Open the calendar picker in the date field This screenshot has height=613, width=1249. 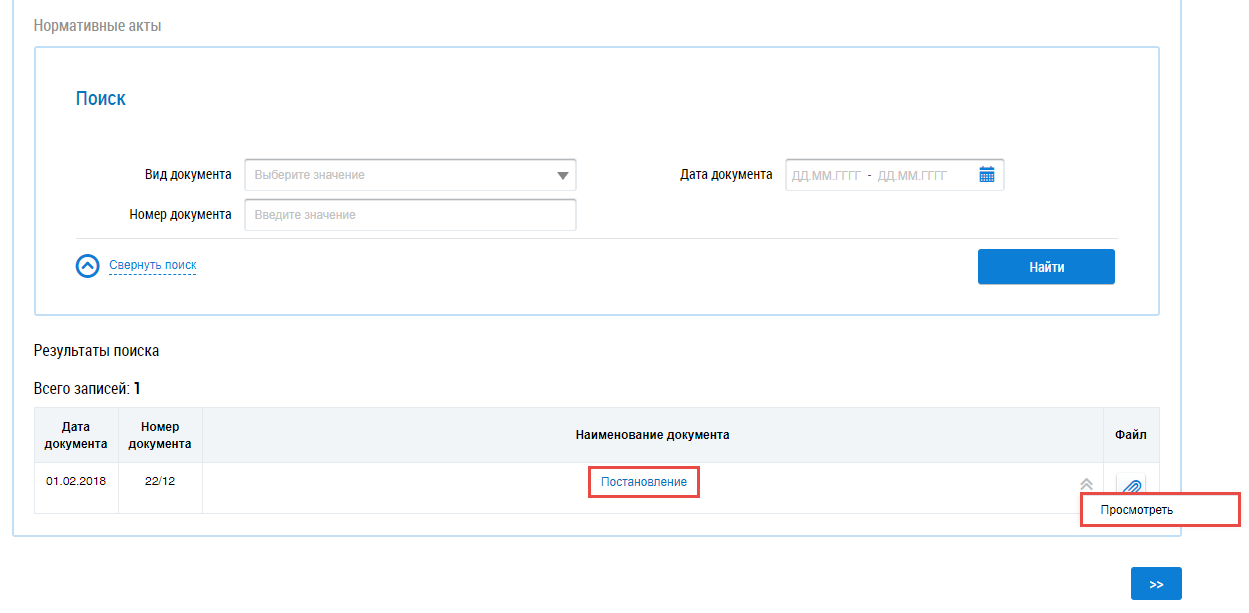pyautogui.click(x=986, y=175)
